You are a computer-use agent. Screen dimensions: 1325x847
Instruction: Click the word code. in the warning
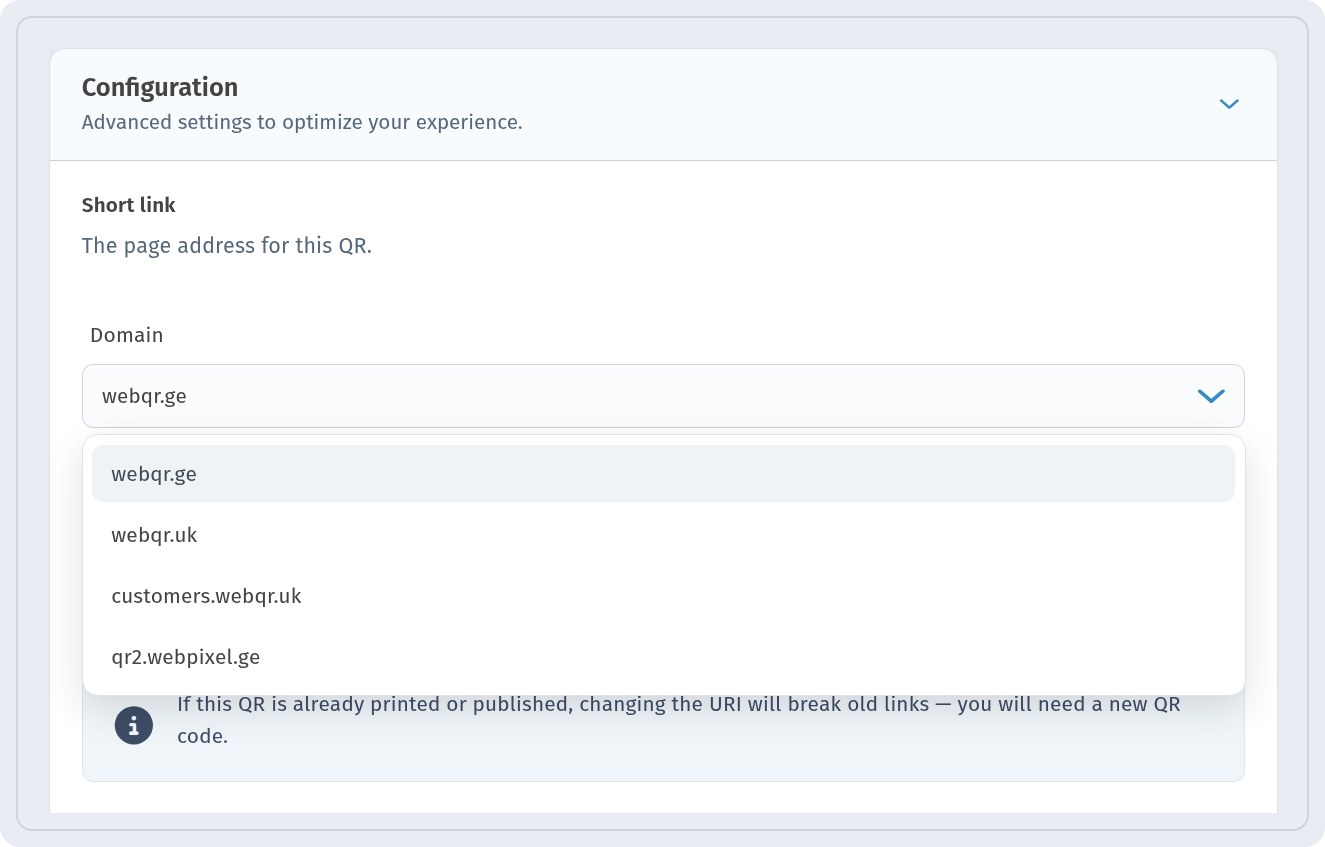tap(203, 738)
